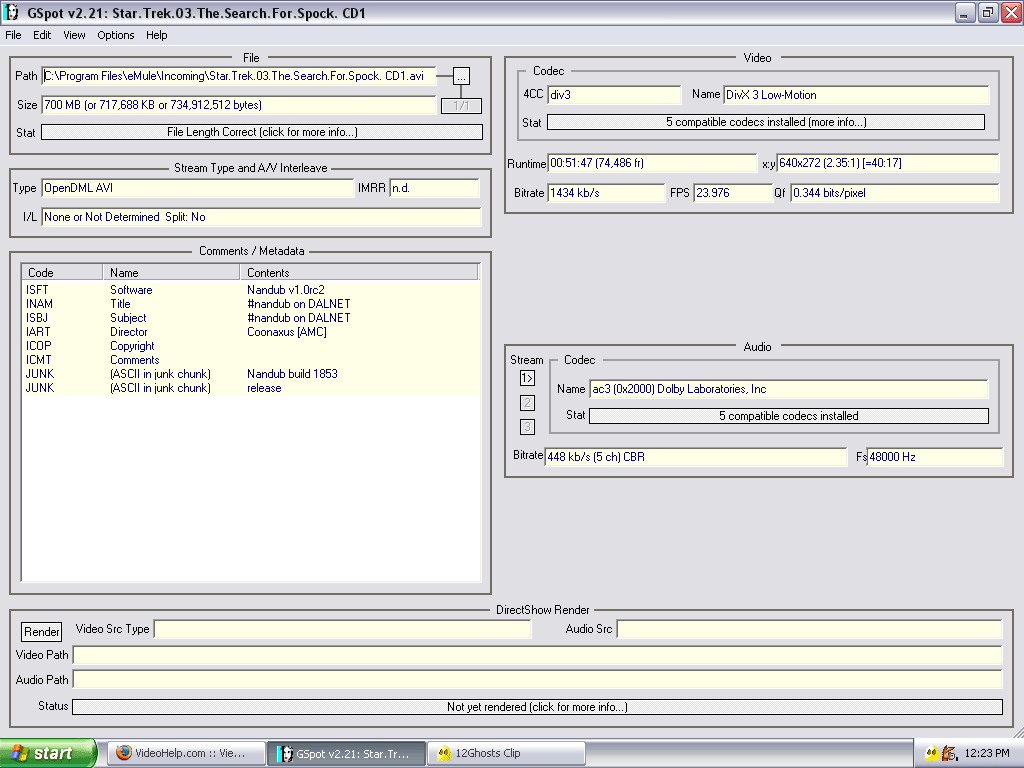Open the File menu
Screen dimensions: 1024x768
coord(13,35)
